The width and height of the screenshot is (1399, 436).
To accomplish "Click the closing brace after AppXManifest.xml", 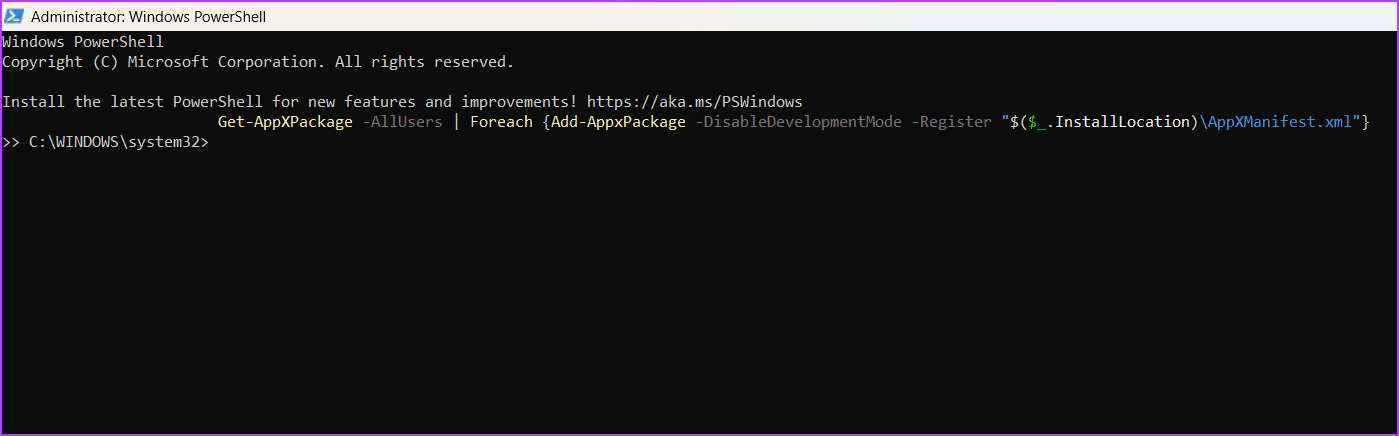I will (x=1364, y=122).
